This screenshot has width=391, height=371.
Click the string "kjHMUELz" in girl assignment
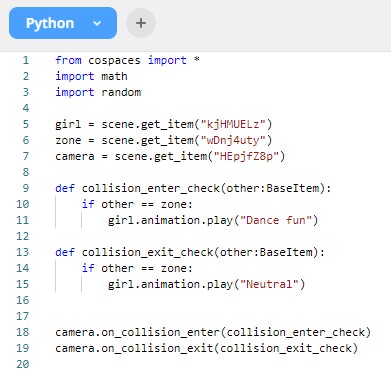(233, 124)
